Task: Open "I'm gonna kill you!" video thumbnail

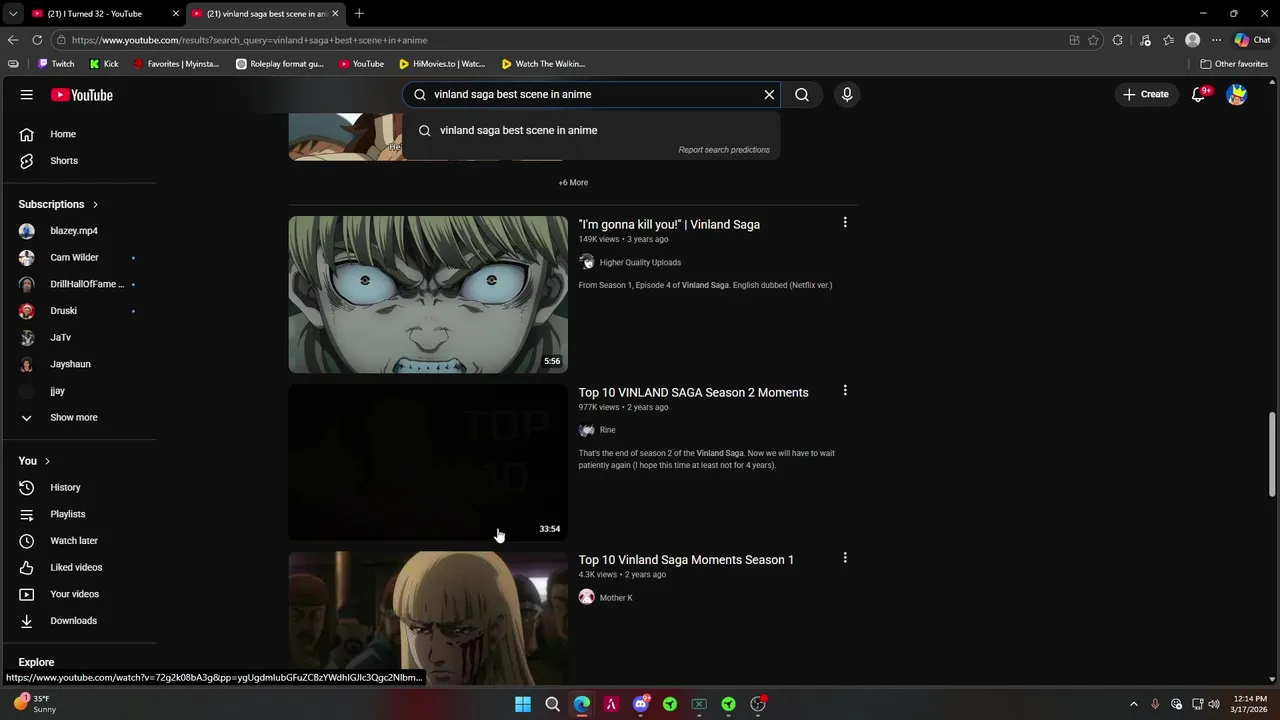Action: pos(428,294)
